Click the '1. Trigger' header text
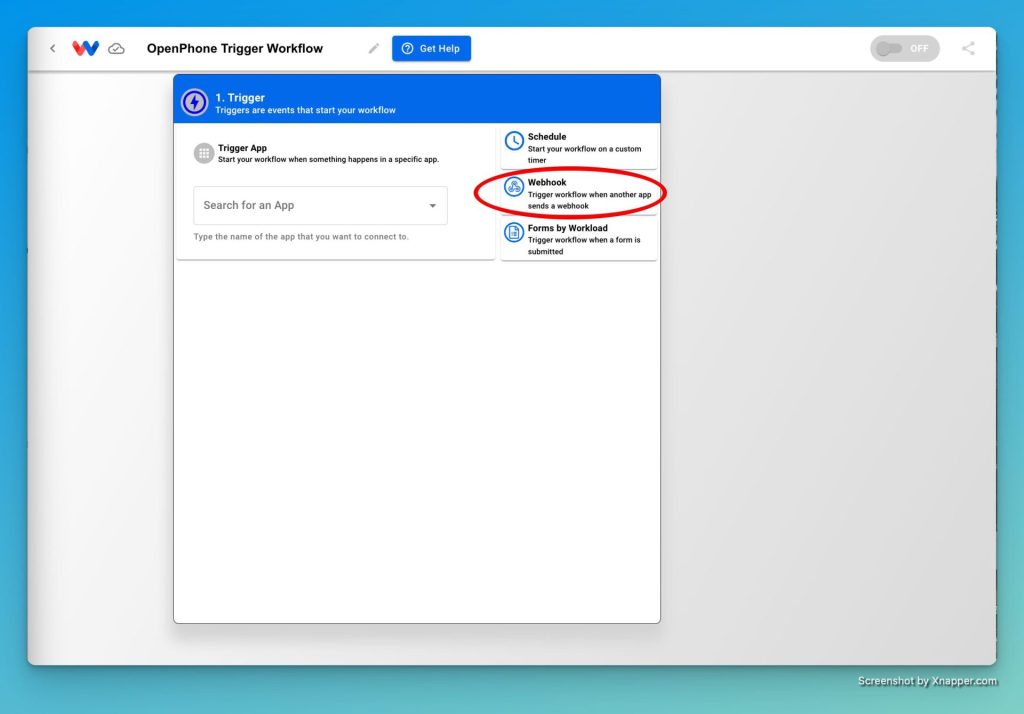This screenshot has height=714, width=1024. [x=240, y=97]
